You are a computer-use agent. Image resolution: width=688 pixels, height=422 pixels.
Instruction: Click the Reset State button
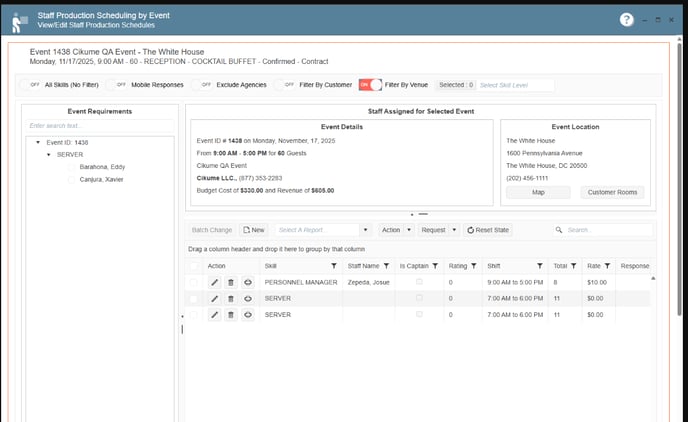[x=488, y=230]
